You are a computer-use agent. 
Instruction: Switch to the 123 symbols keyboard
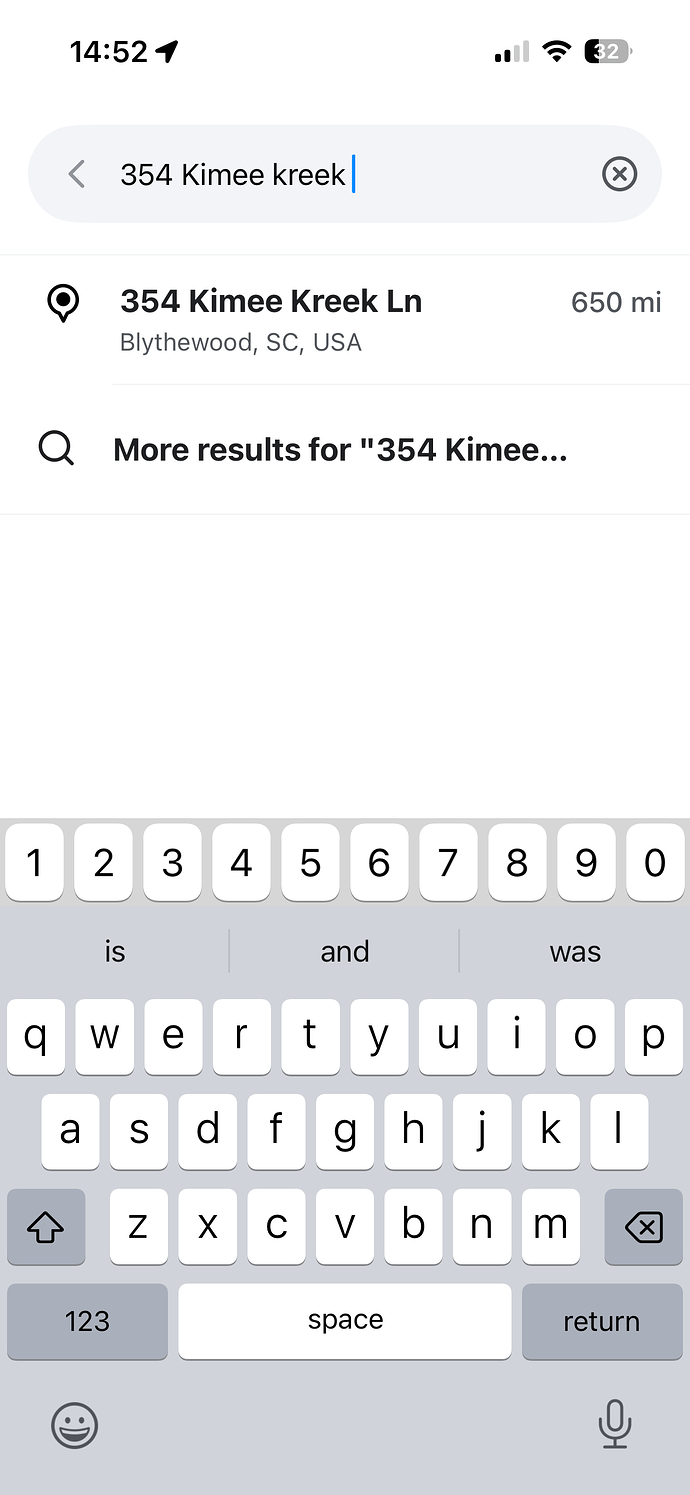(x=87, y=1321)
